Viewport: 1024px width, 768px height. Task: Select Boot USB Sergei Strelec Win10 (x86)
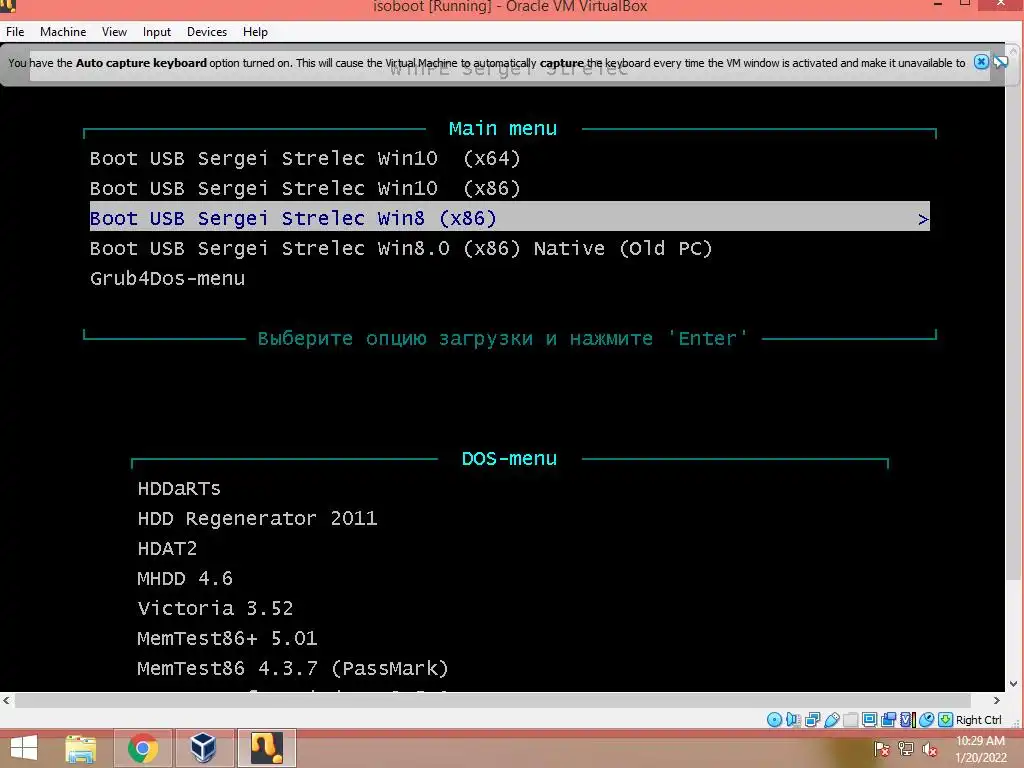click(305, 188)
